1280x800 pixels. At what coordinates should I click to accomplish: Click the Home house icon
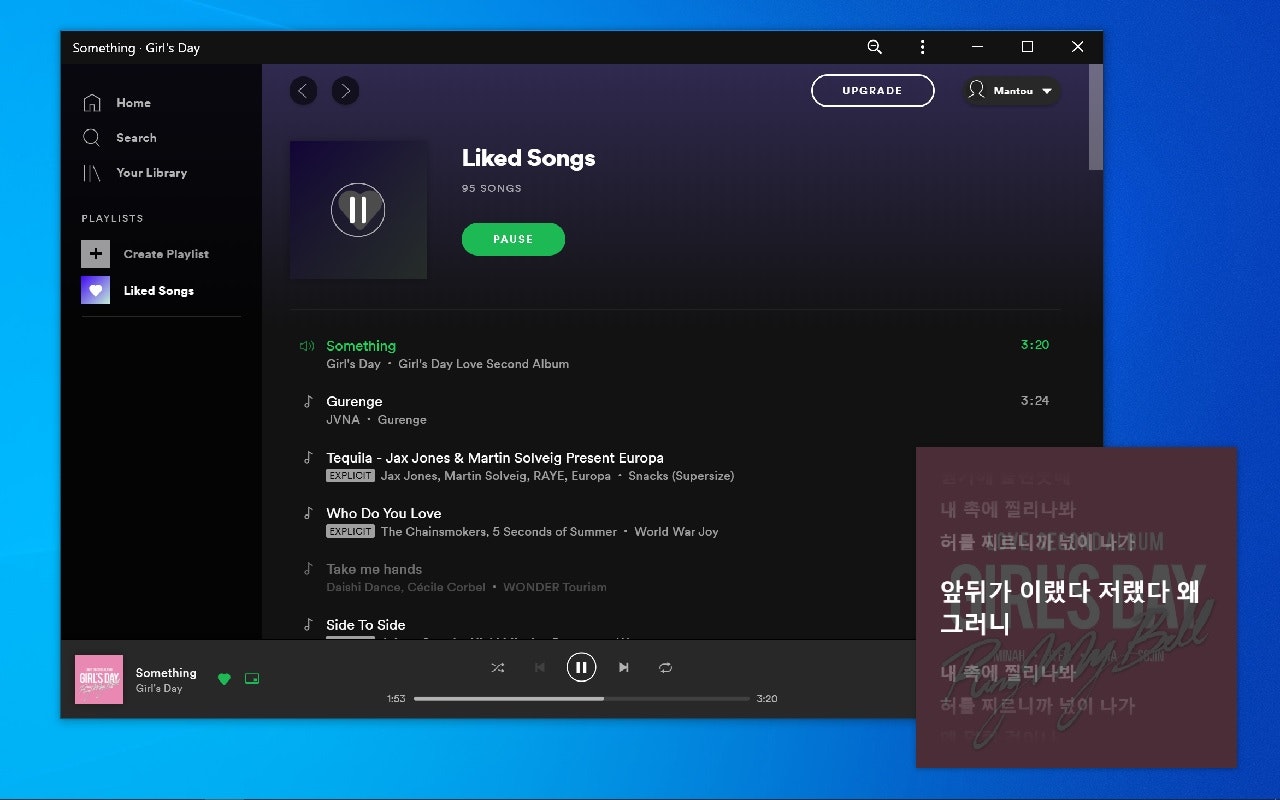92,103
